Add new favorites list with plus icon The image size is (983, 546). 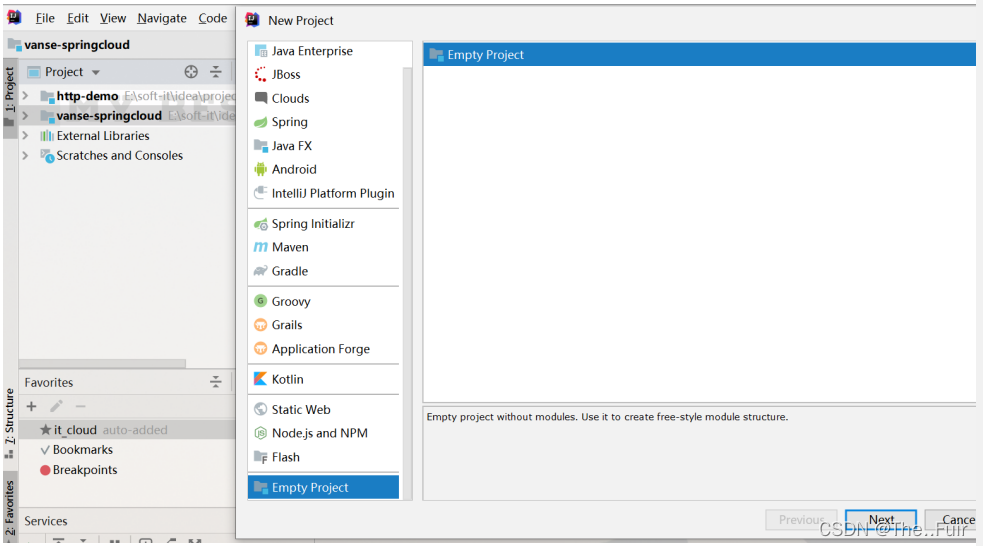click(x=31, y=406)
